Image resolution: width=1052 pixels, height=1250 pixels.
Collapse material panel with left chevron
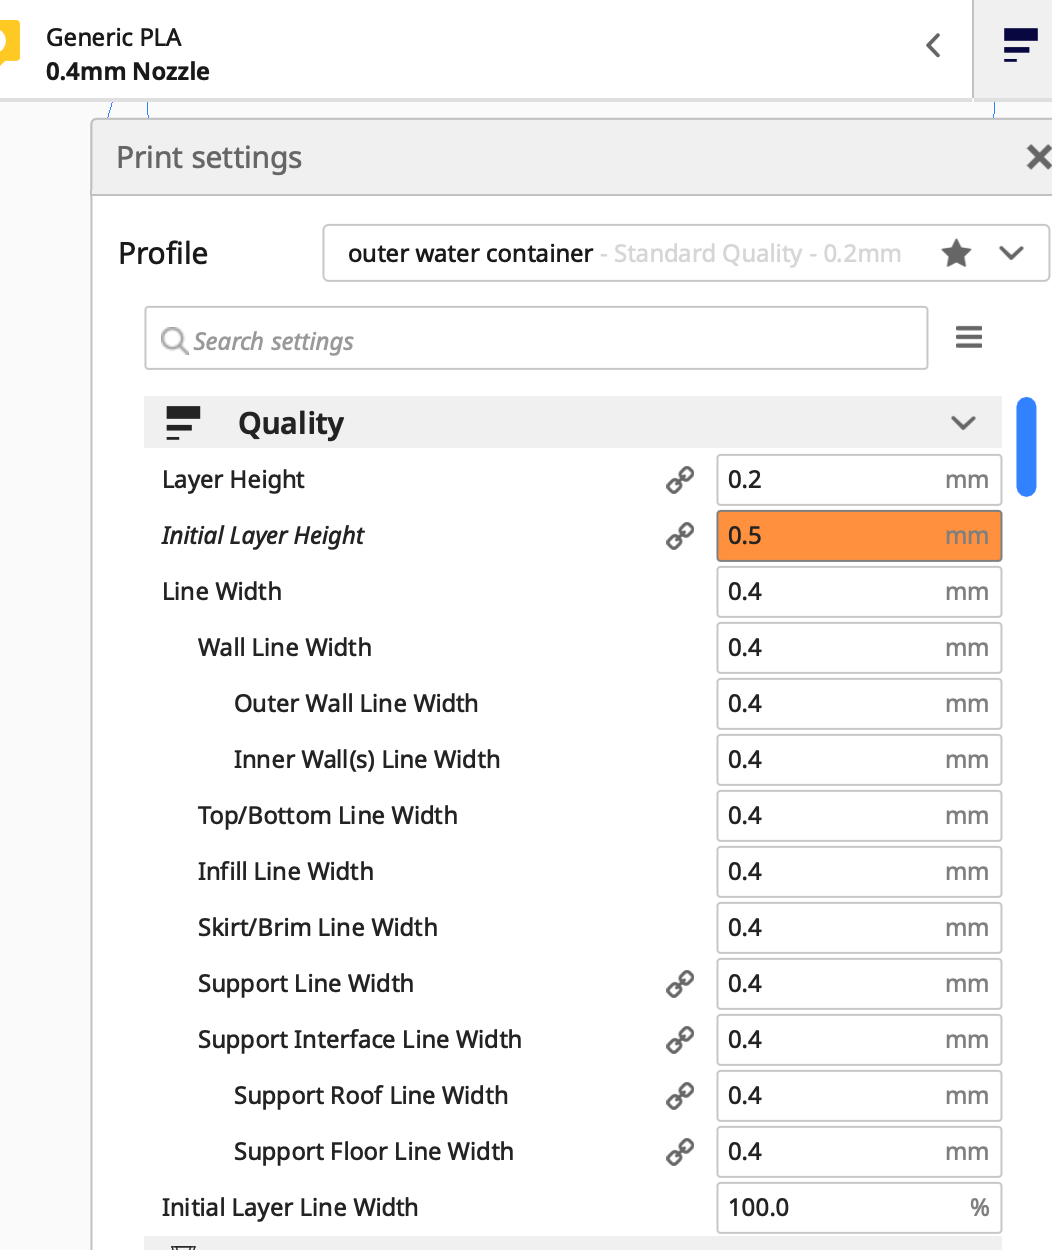pyautogui.click(x=933, y=45)
